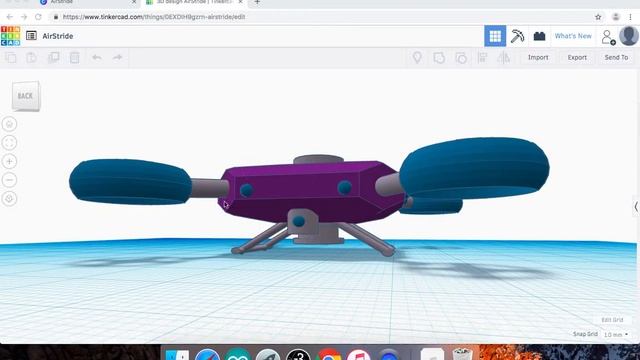Toggle the orthographic/perspective view button
Viewport: 640px width, 360px height.
point(9,199)
